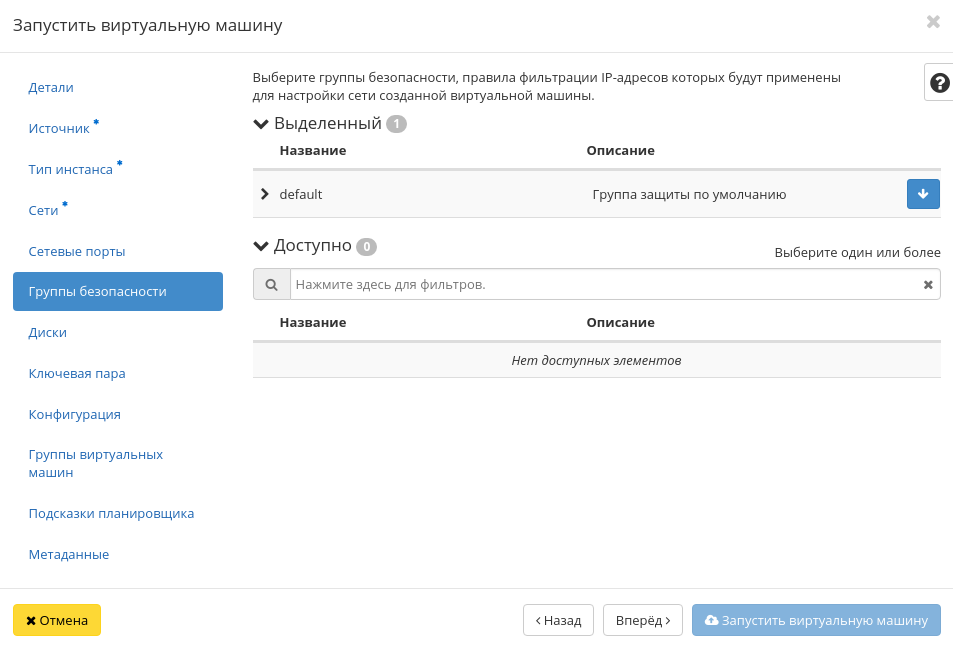Open the help panel via question mark icon
The image size is (953, 648).
pos(938,83)
